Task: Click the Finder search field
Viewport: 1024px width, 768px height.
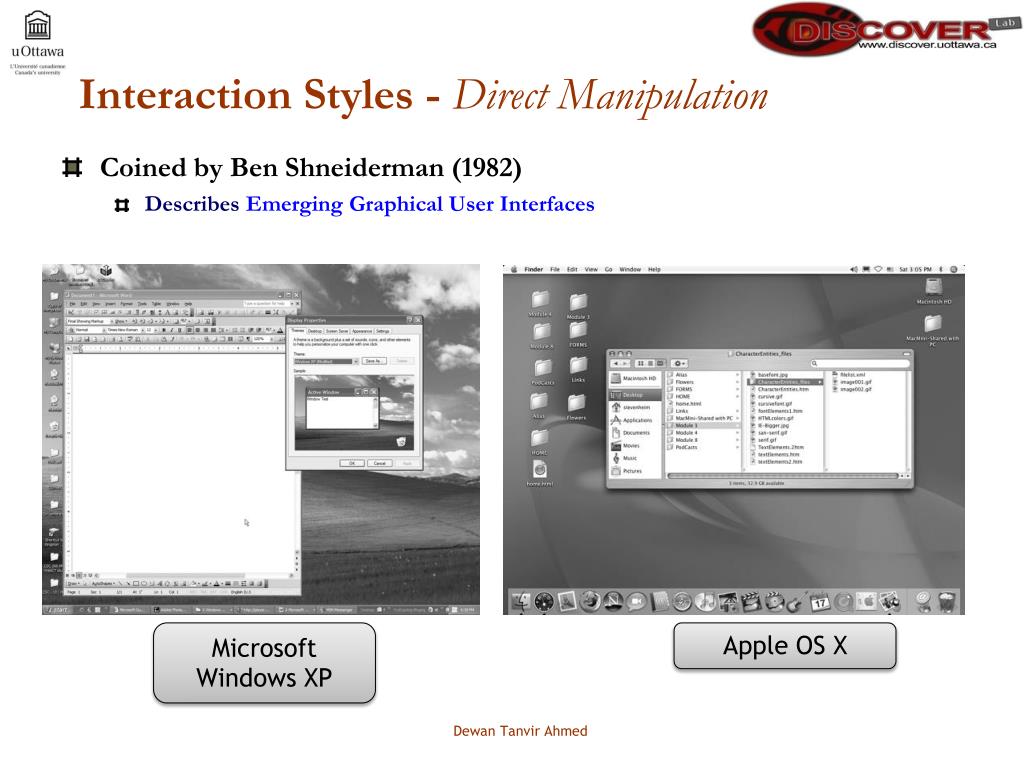Action: click(x=860, y=364)
